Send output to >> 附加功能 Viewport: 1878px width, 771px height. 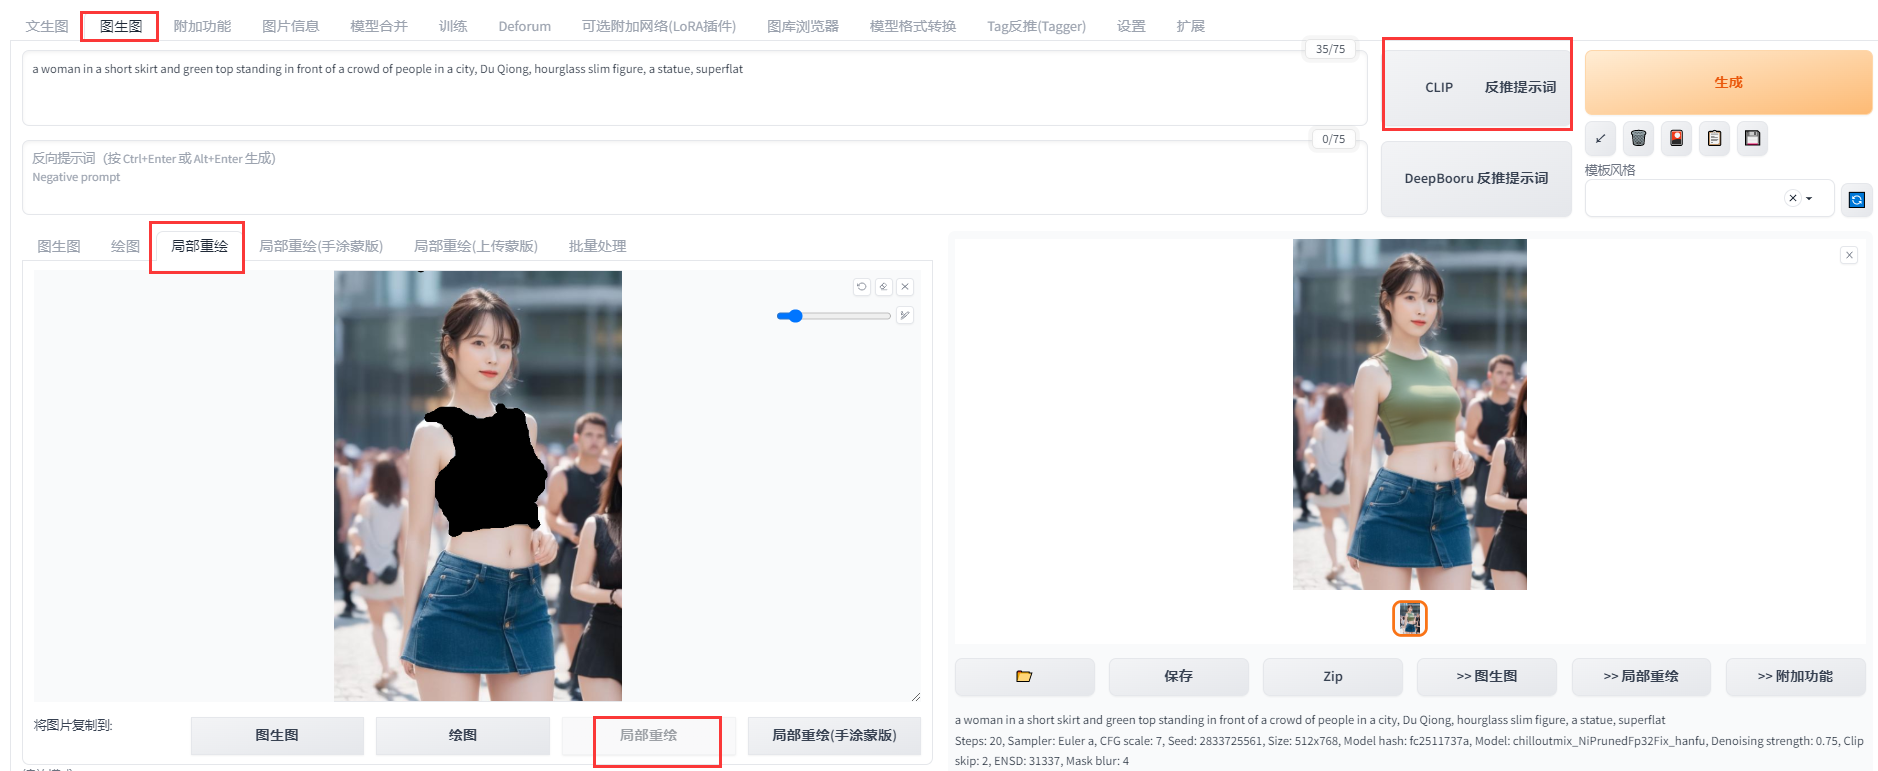tap(1796, 677)
